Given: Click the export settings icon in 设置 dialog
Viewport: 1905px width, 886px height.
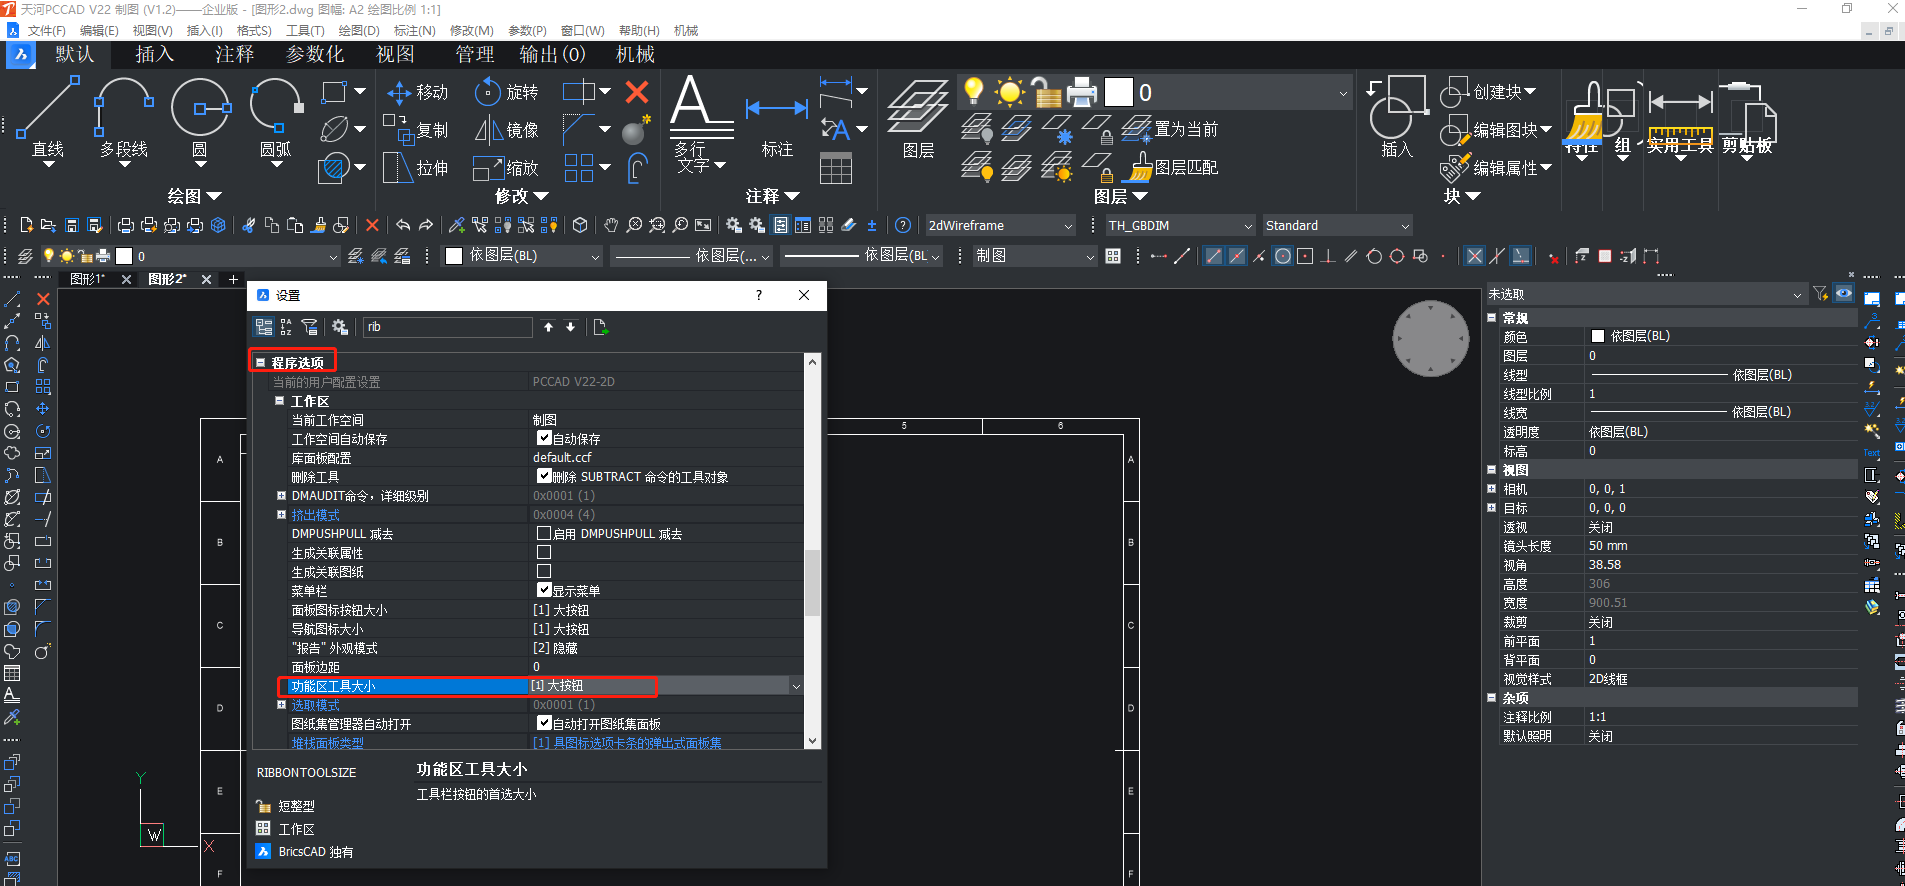Looking at the screenshot, I should coord(601,327).
